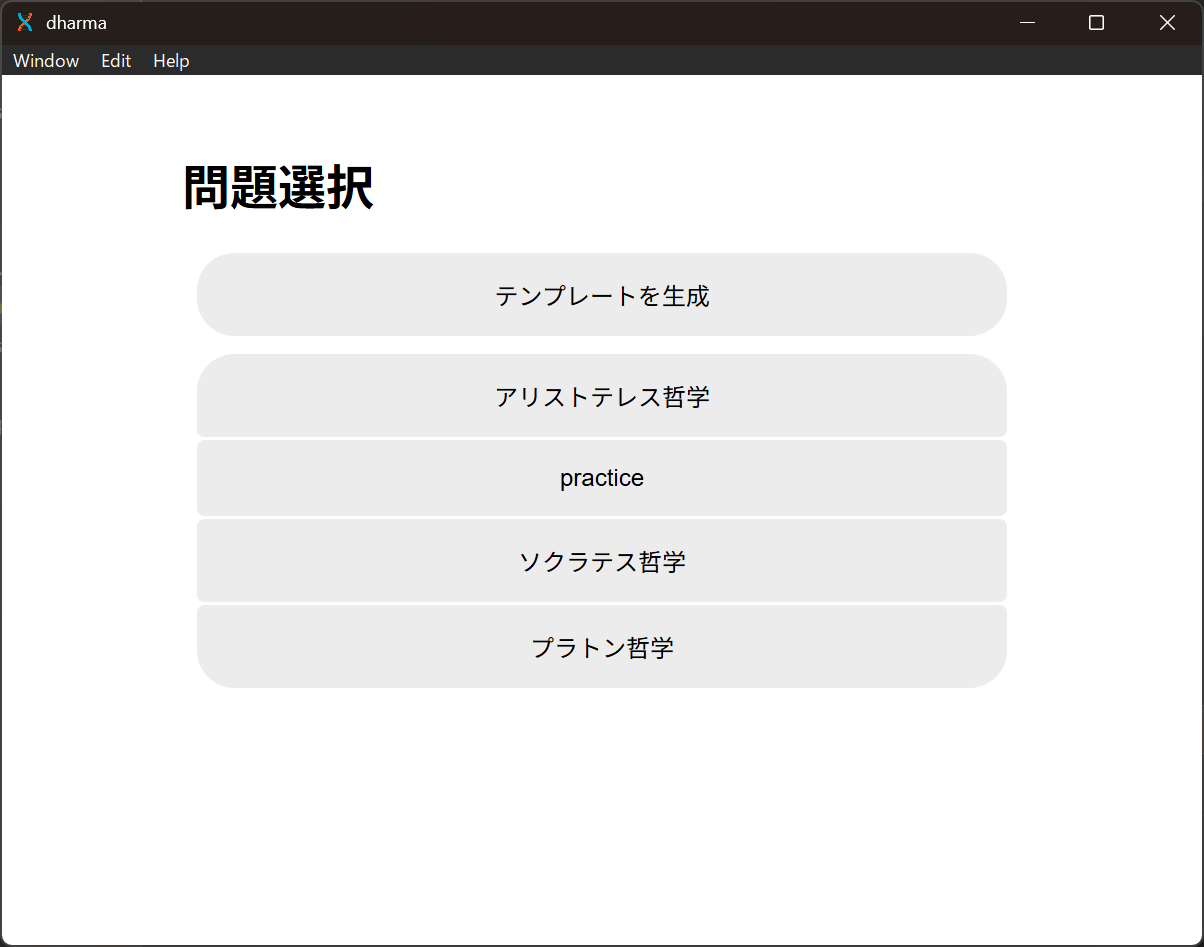
Task: Click the dharma title text
Action: click(76, 23)
